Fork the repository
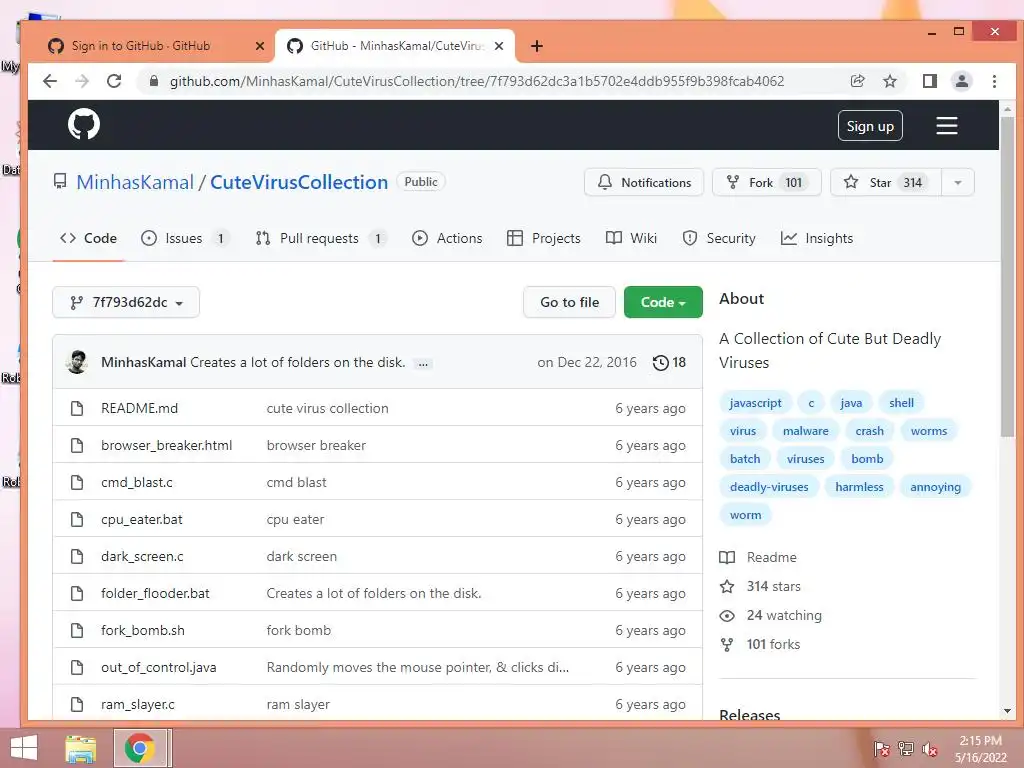This screenshot has height=768, width=1024. 766,182
